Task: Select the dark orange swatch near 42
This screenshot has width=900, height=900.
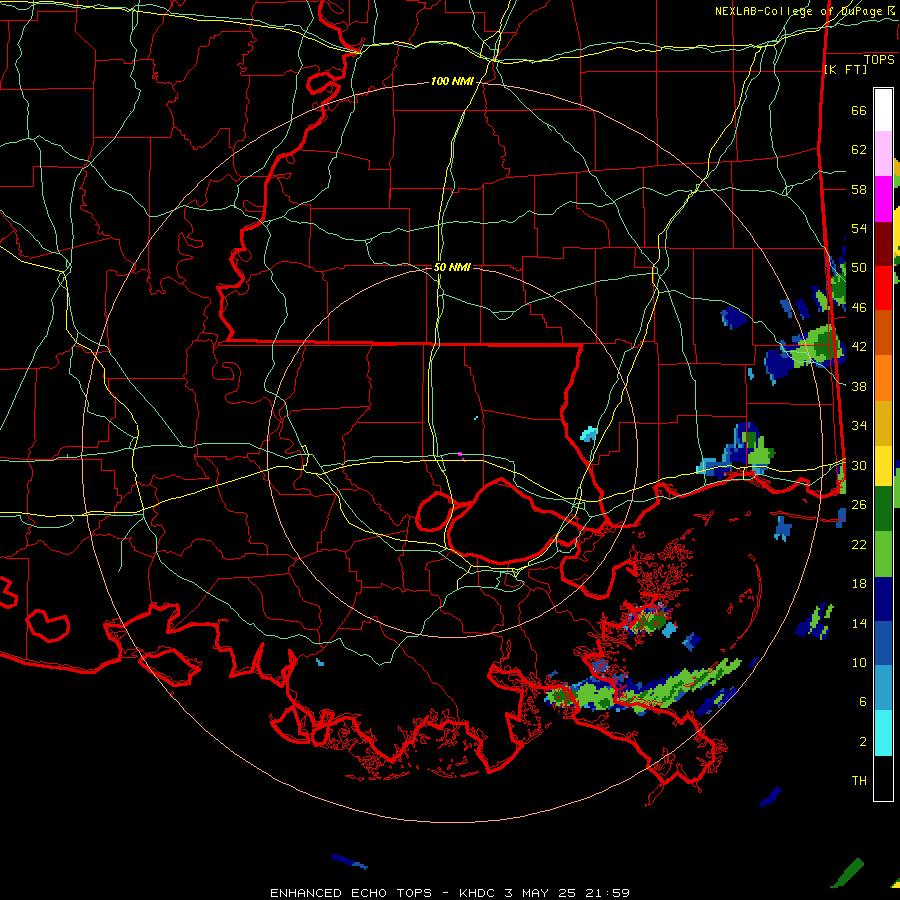Action: point(883,333)
